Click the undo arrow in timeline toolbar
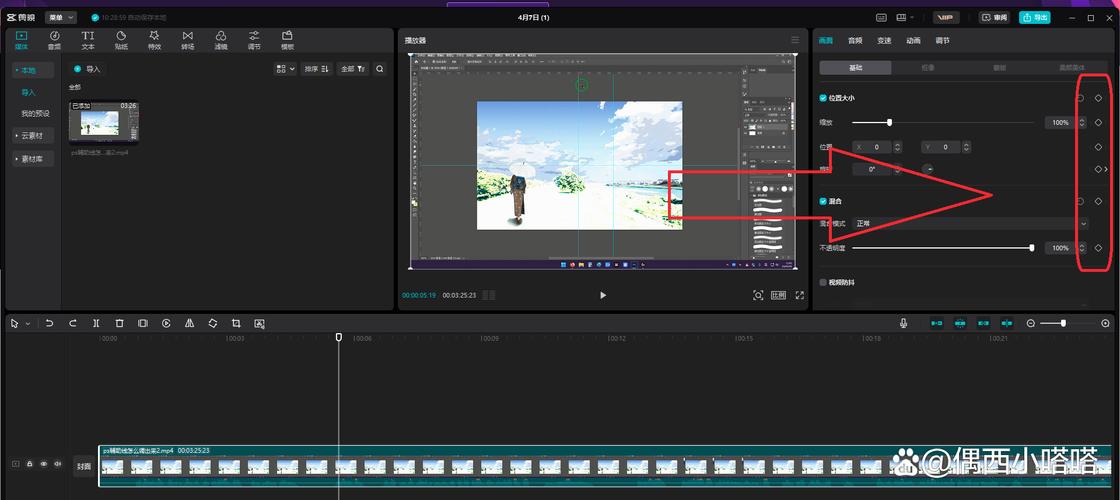Viewport: 1120px width, 500px height. [49, 323]
